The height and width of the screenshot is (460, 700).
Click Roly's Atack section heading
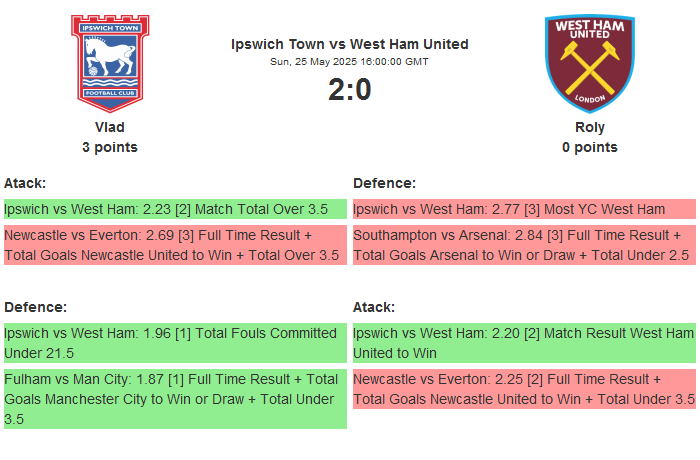374,307
